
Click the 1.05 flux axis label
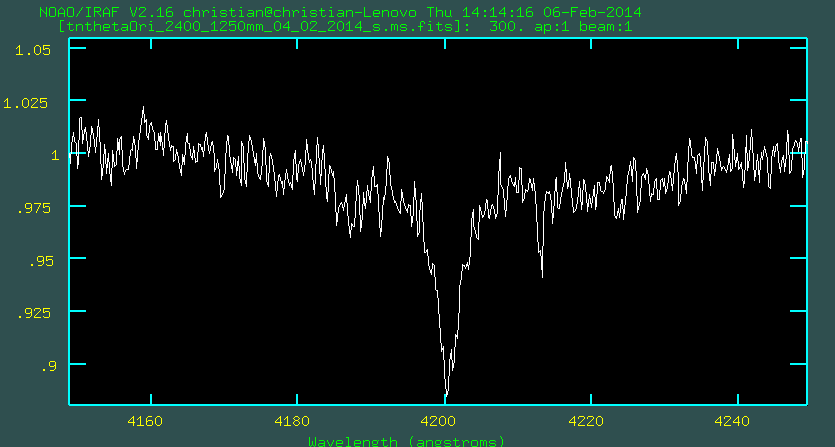[34, 50]
